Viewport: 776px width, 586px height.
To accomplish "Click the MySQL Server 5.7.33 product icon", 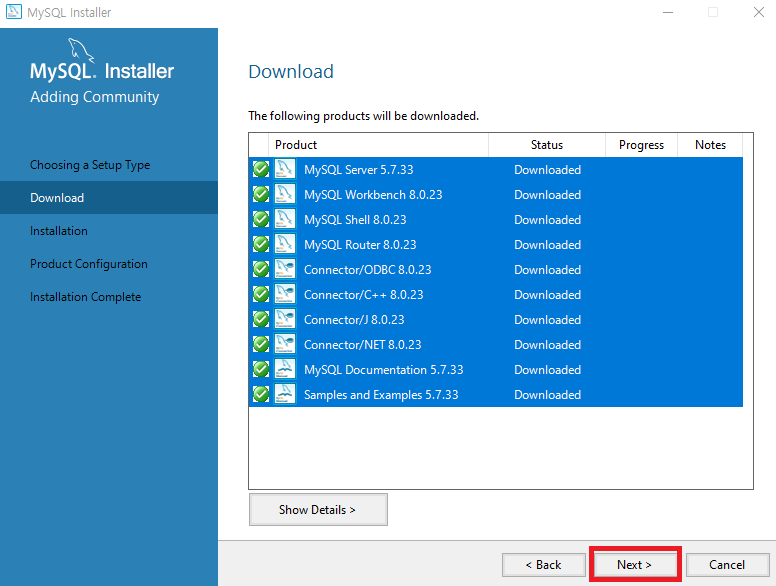I will point(285,169).
